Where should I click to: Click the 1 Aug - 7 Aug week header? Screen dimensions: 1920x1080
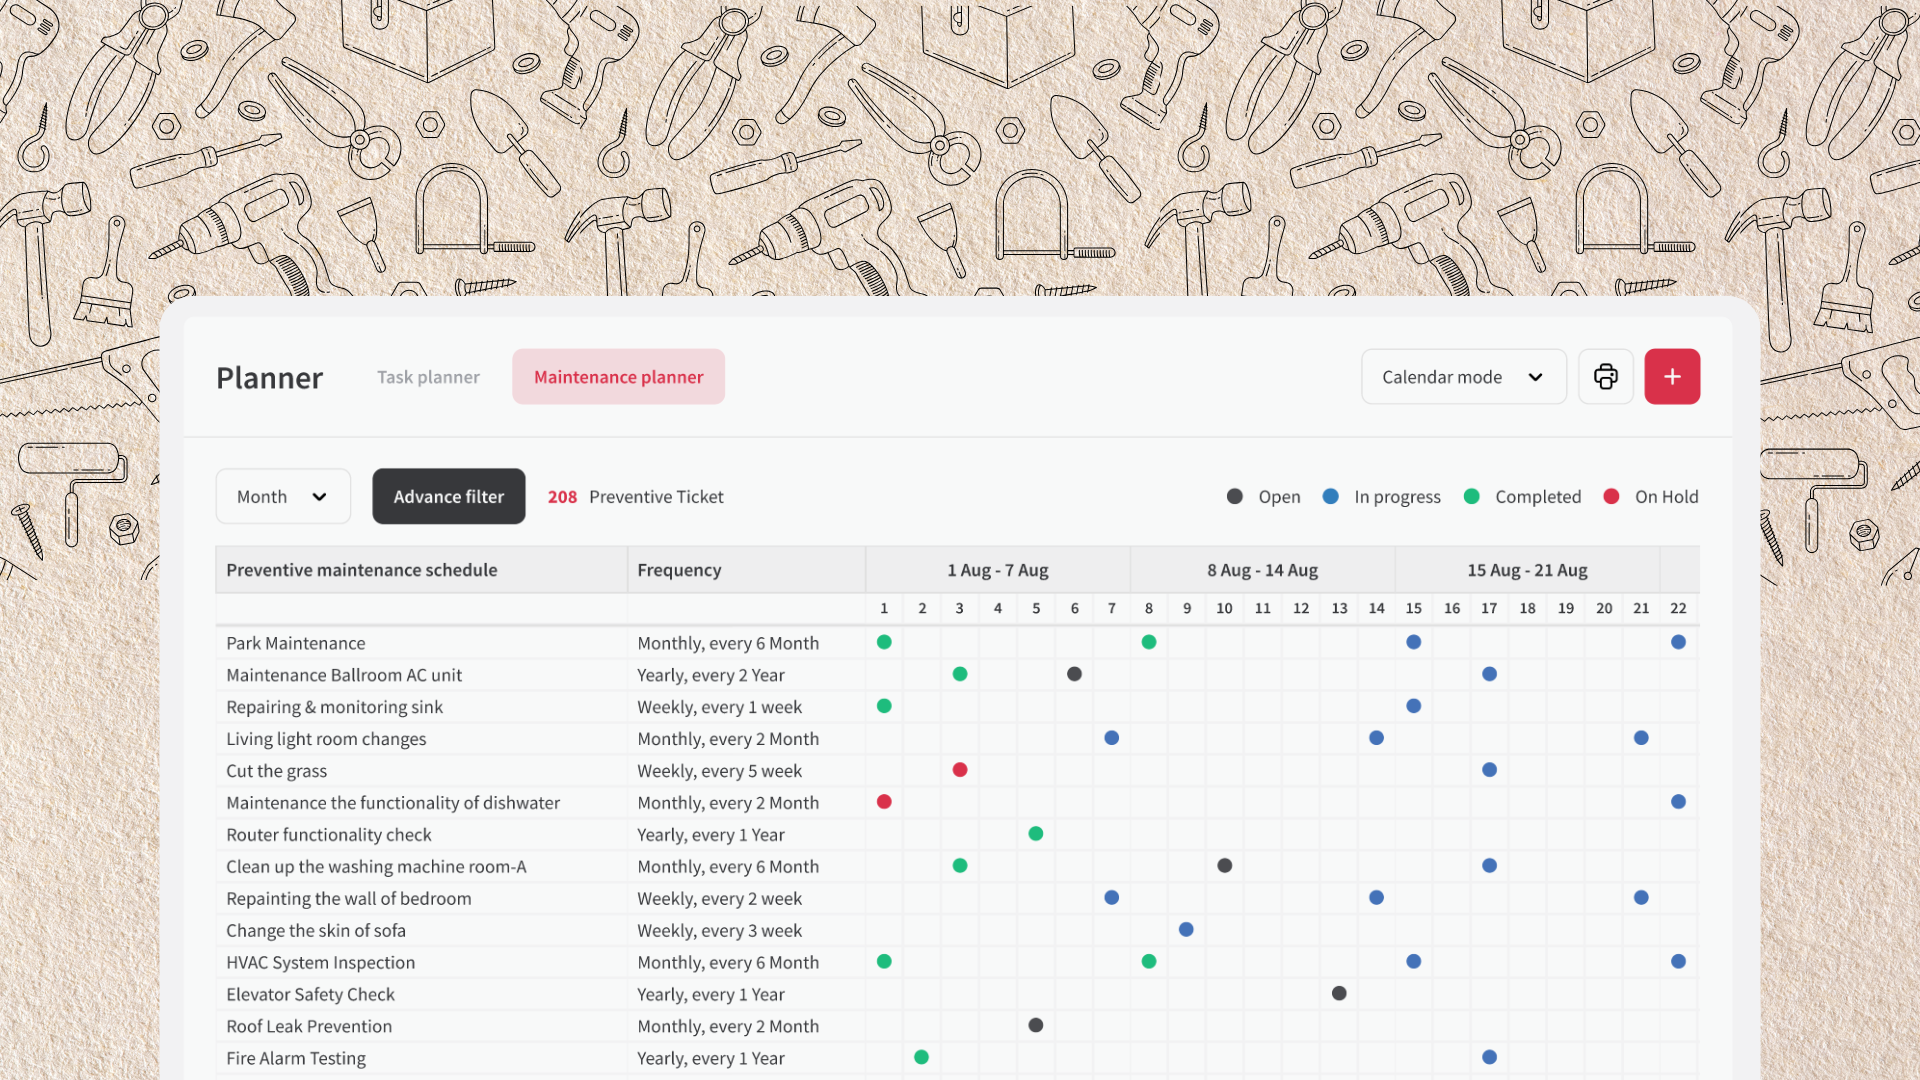point(998,570)
